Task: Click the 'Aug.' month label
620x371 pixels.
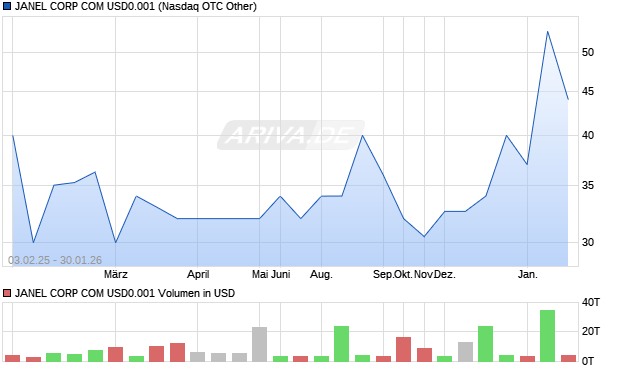Action: click(321, 274)
